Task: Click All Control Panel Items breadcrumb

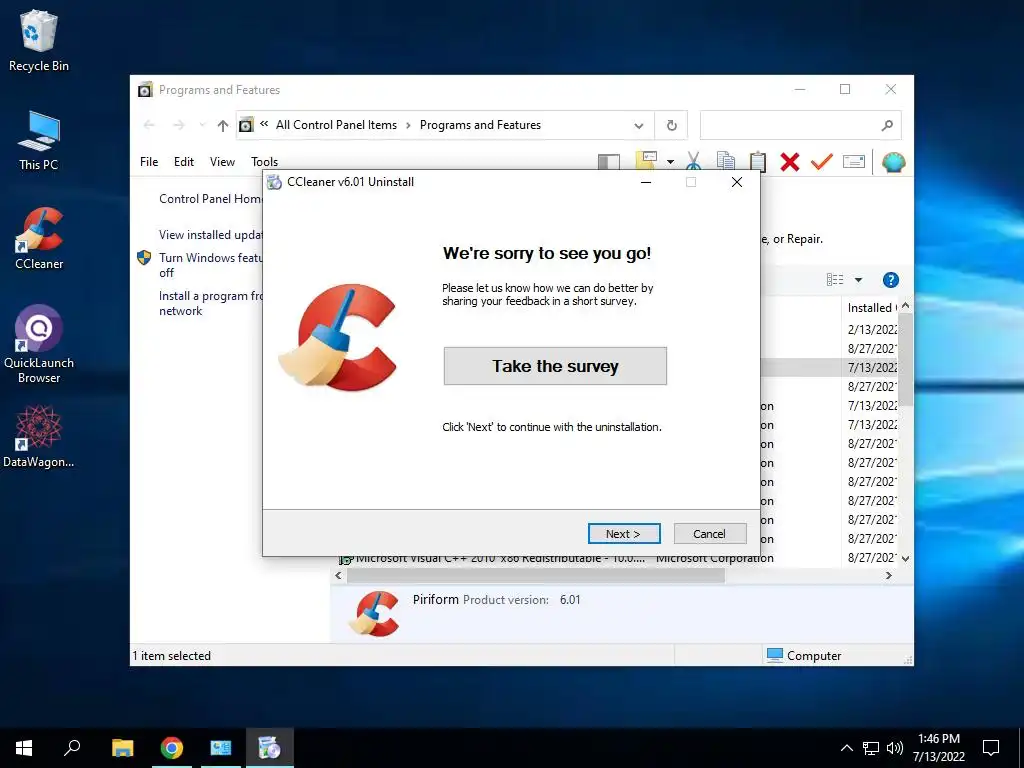Action: pyautogui.click(x=336, y=125)
